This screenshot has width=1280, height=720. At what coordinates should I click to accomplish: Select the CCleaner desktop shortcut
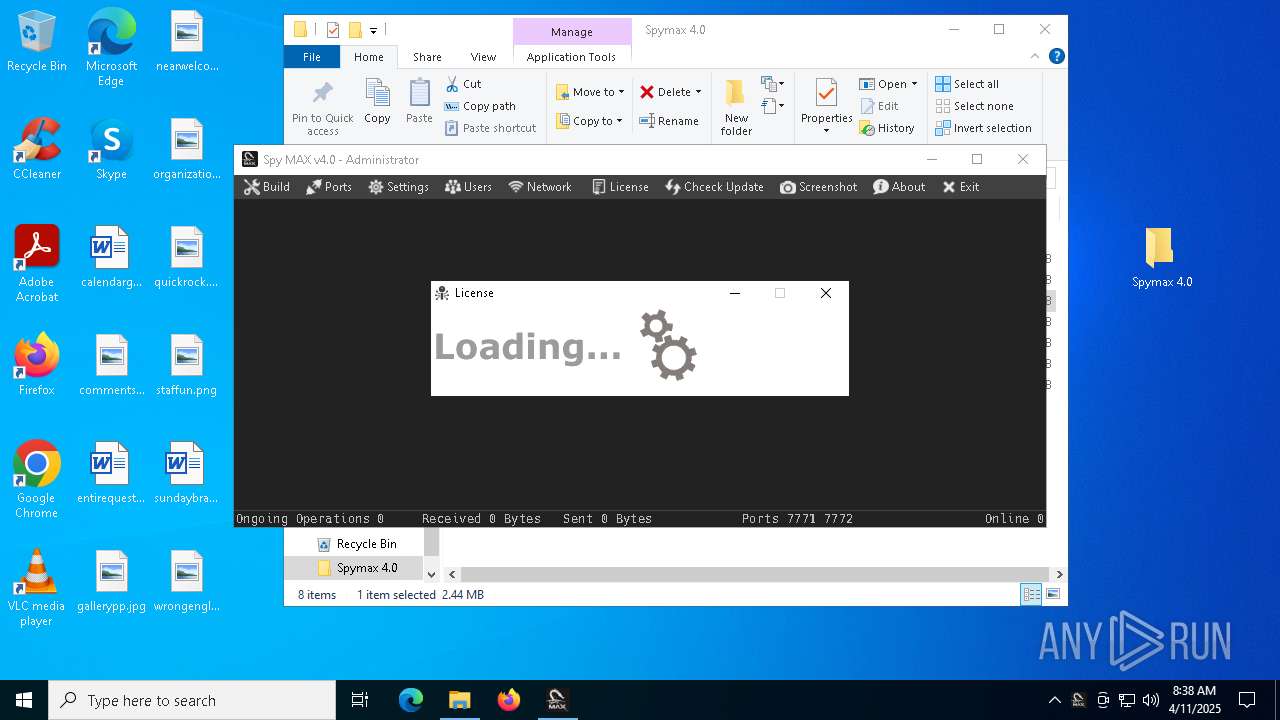point(37,149)
